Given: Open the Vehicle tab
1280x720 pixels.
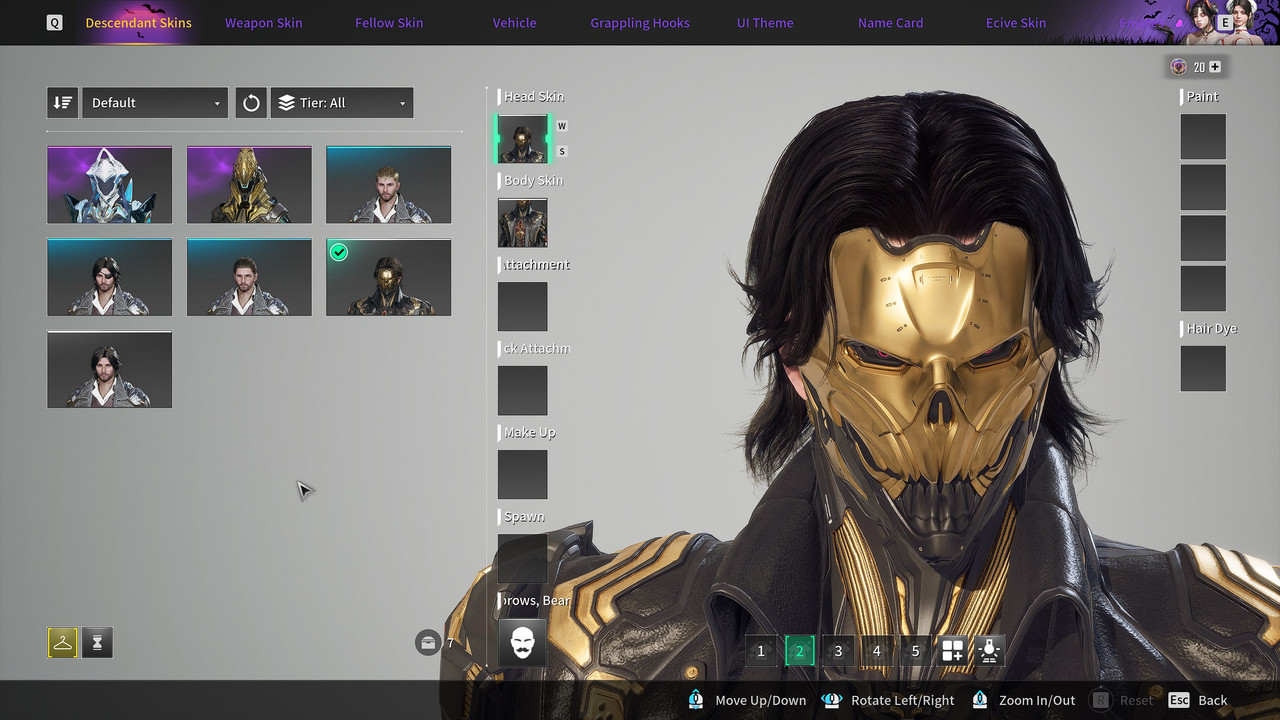Looking at the screenshot, I should point(514,22).
